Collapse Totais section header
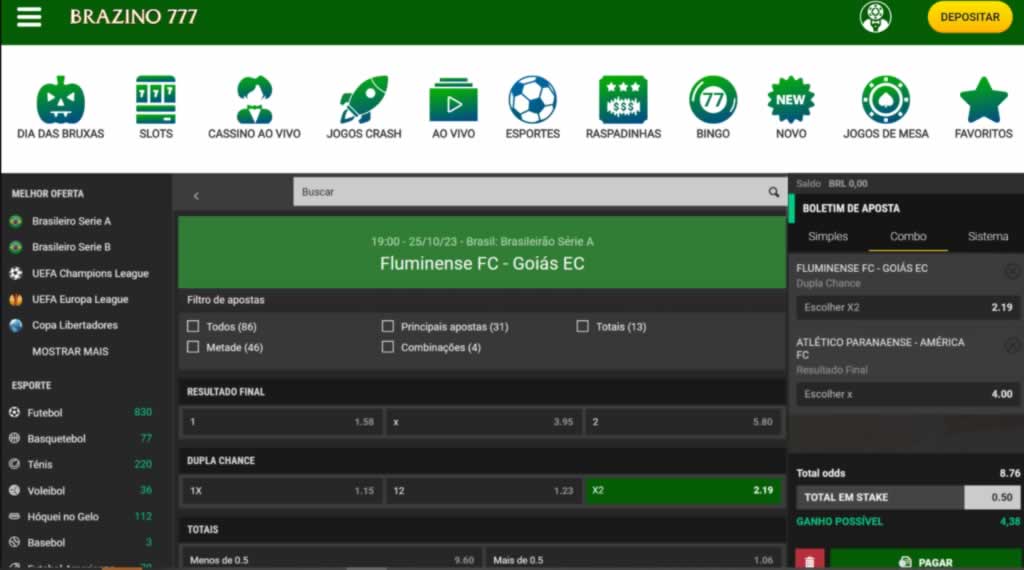 click(482, 530)
